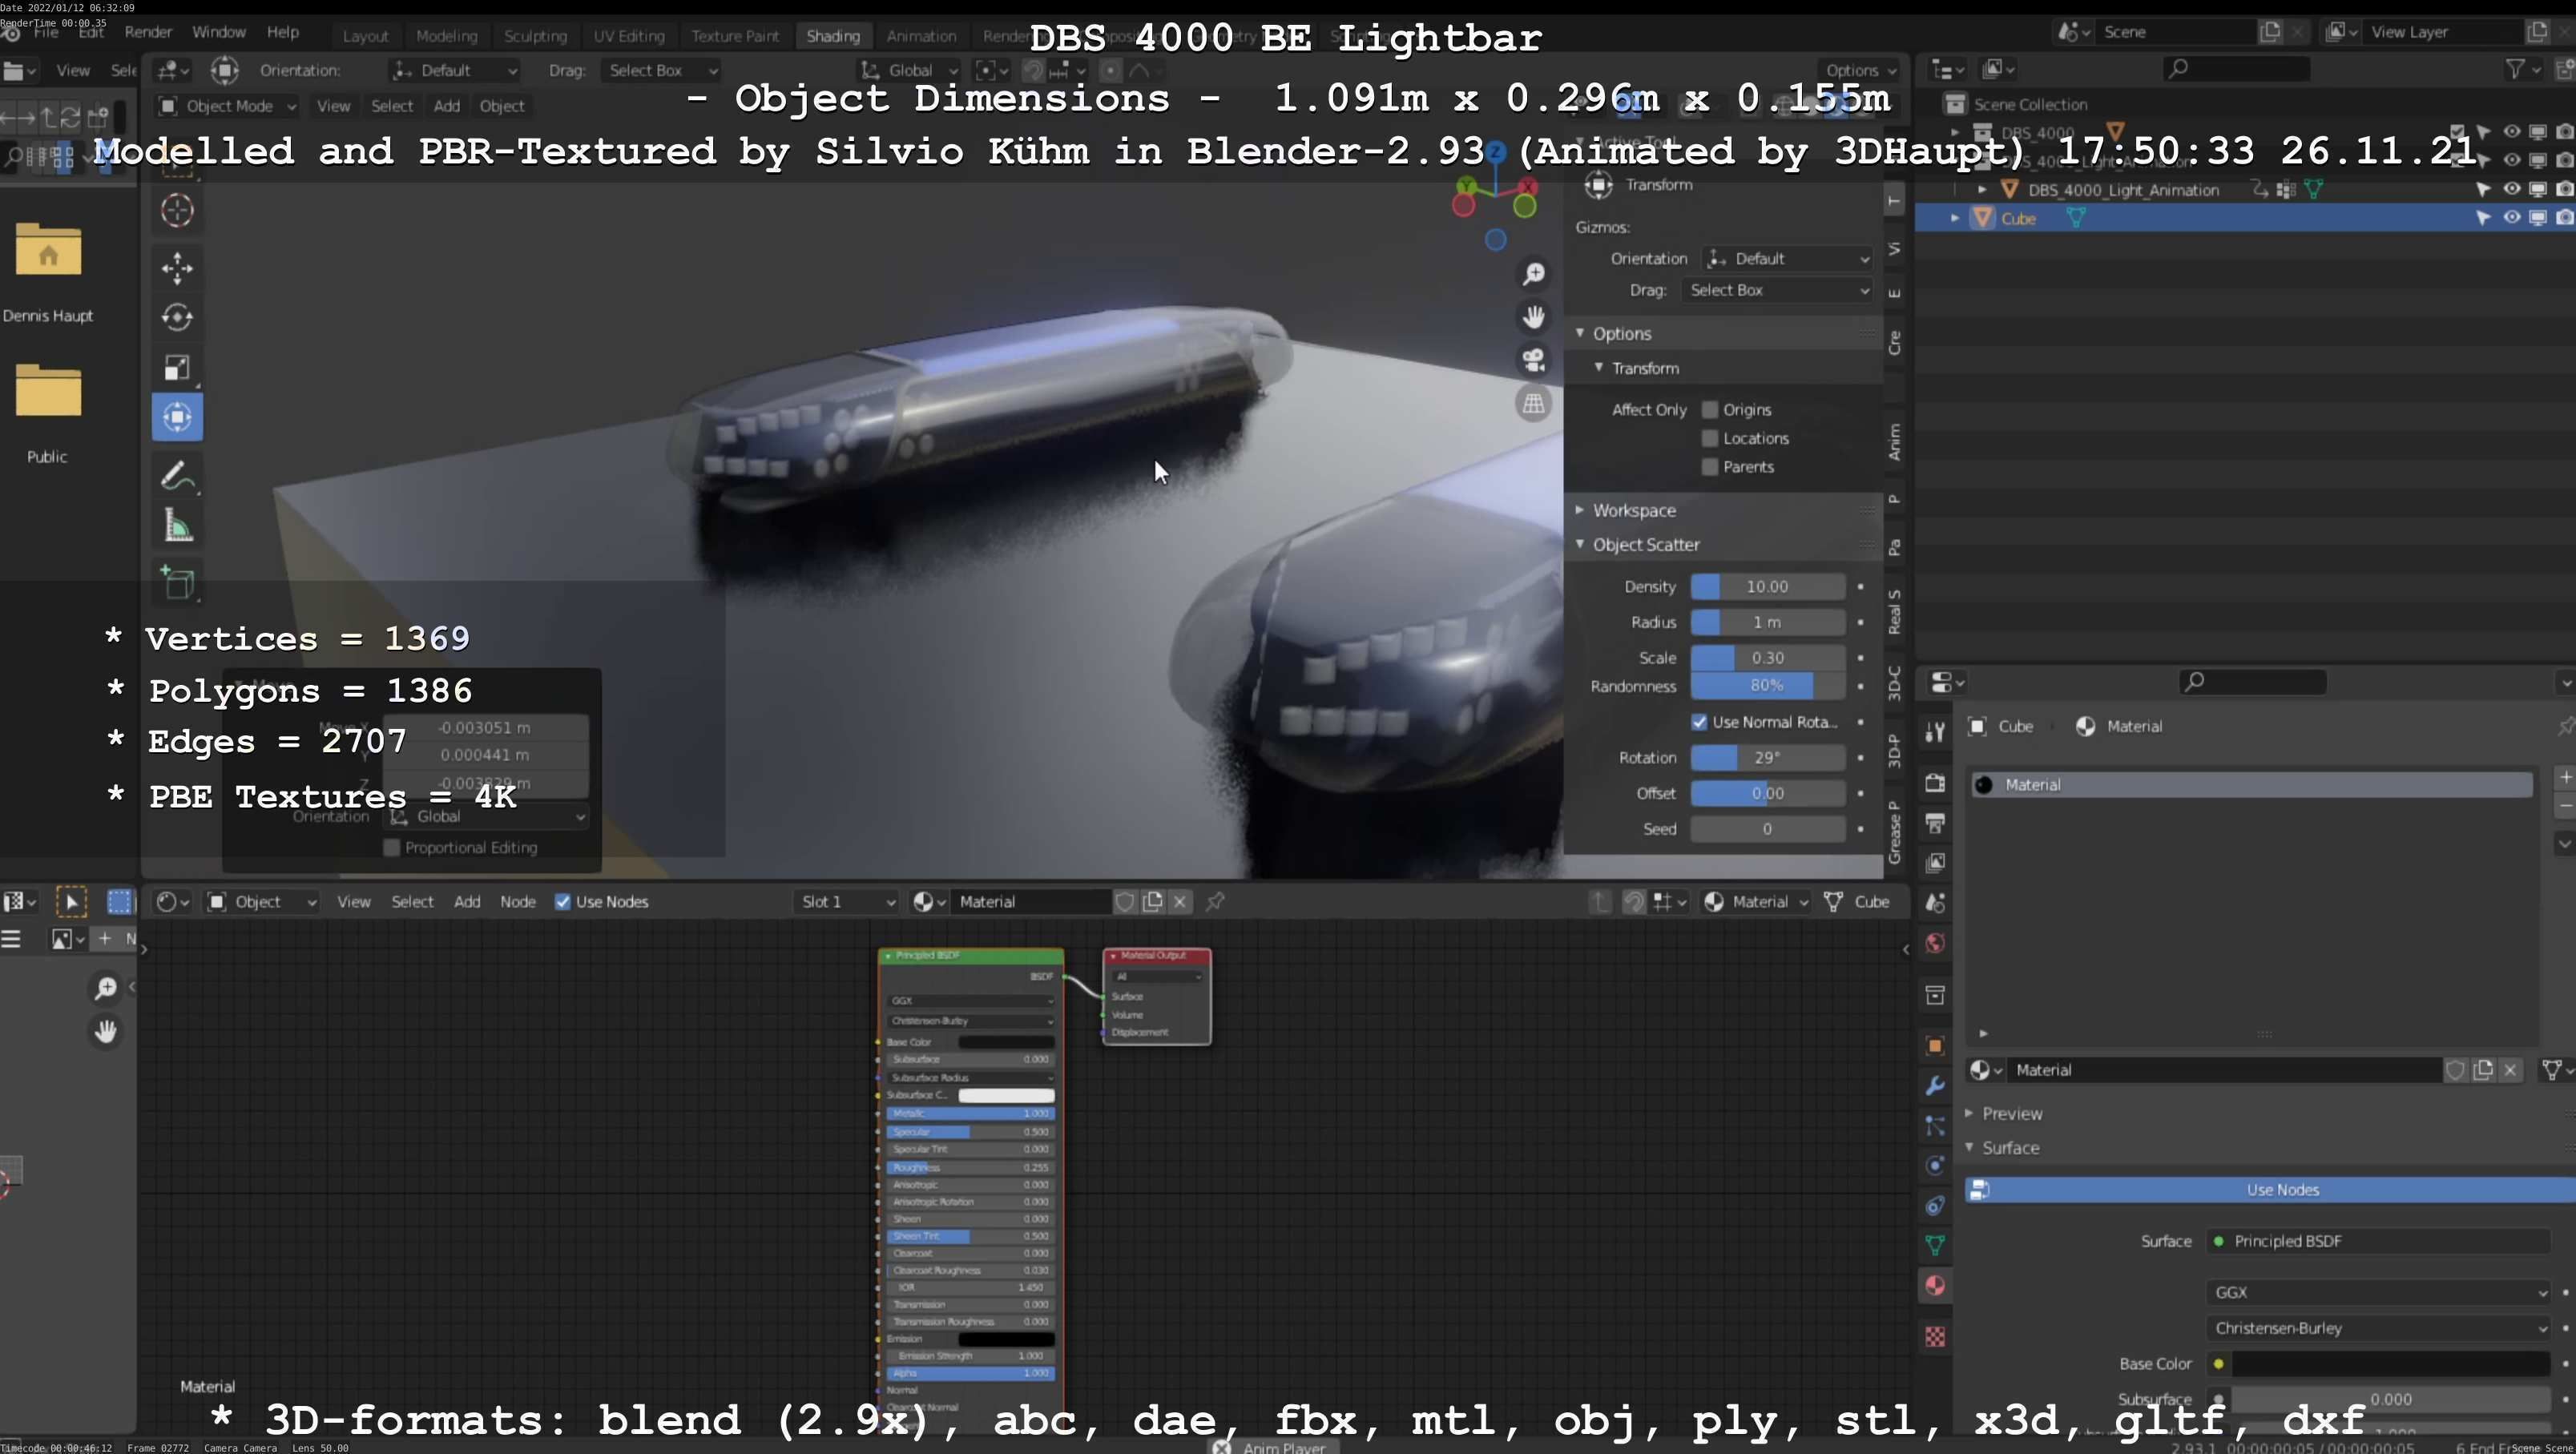Image resolution: width=2576 pixels, height=1454 pixels.
Task: Open the Texture checkerboard properties tab
Action: click(1935, 1337)
